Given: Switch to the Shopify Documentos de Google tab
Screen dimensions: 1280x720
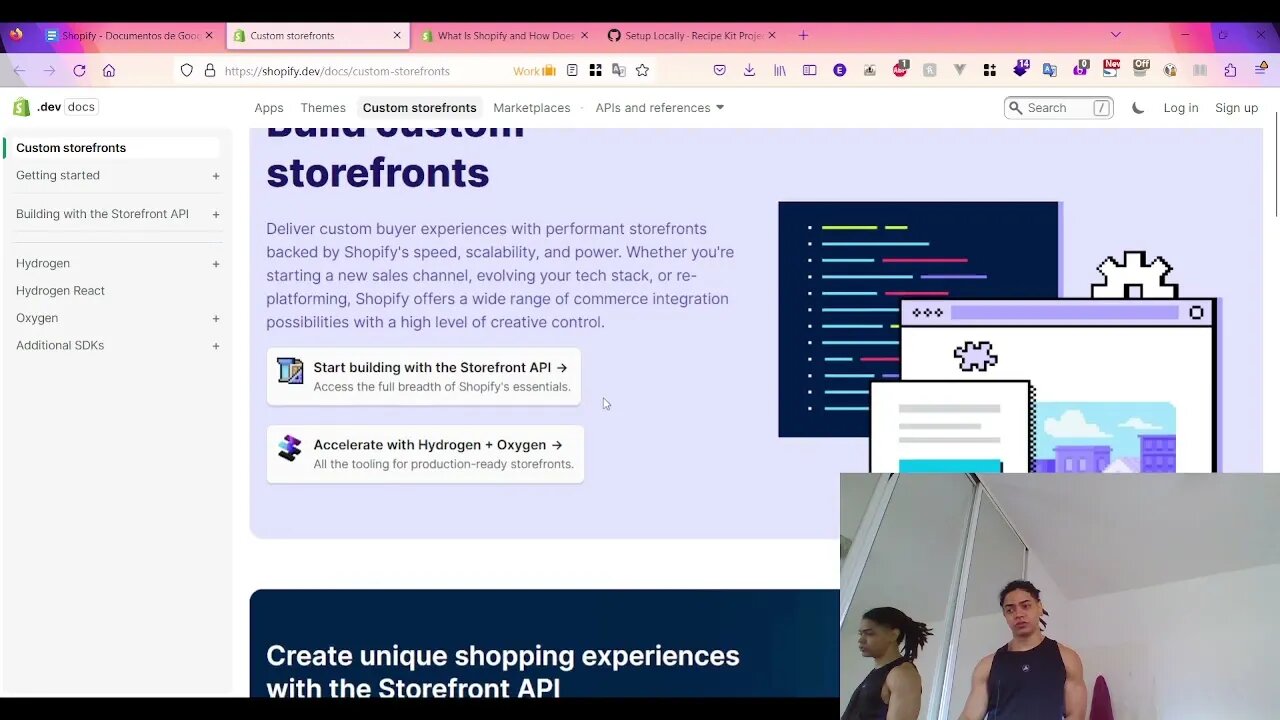Looking at the screenshot, I should tap(130, 35).
